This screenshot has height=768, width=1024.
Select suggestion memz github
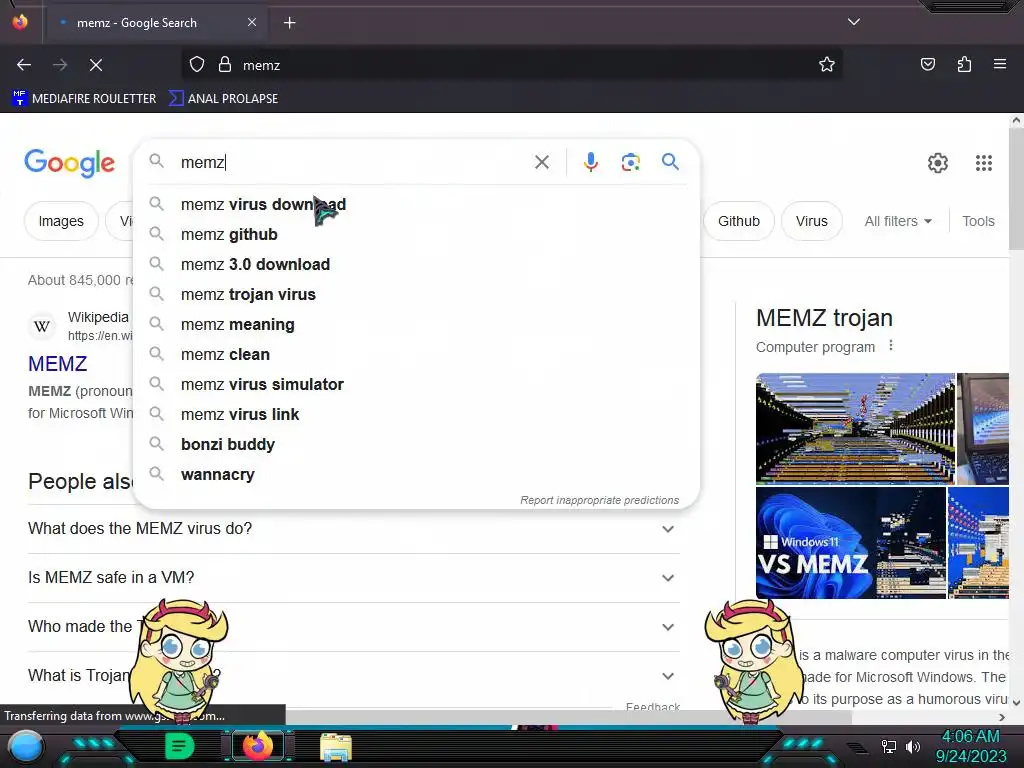416,234
